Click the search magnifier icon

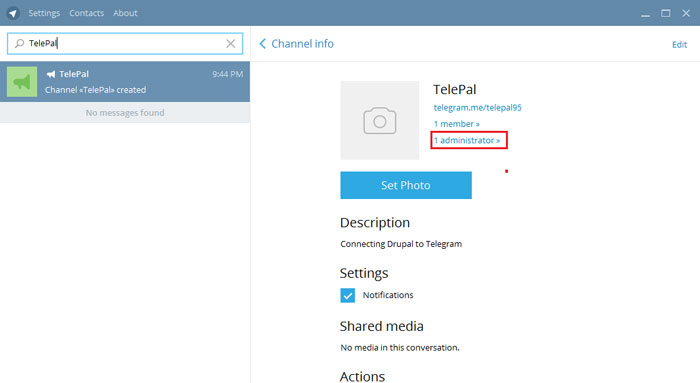tap(19, 43)
